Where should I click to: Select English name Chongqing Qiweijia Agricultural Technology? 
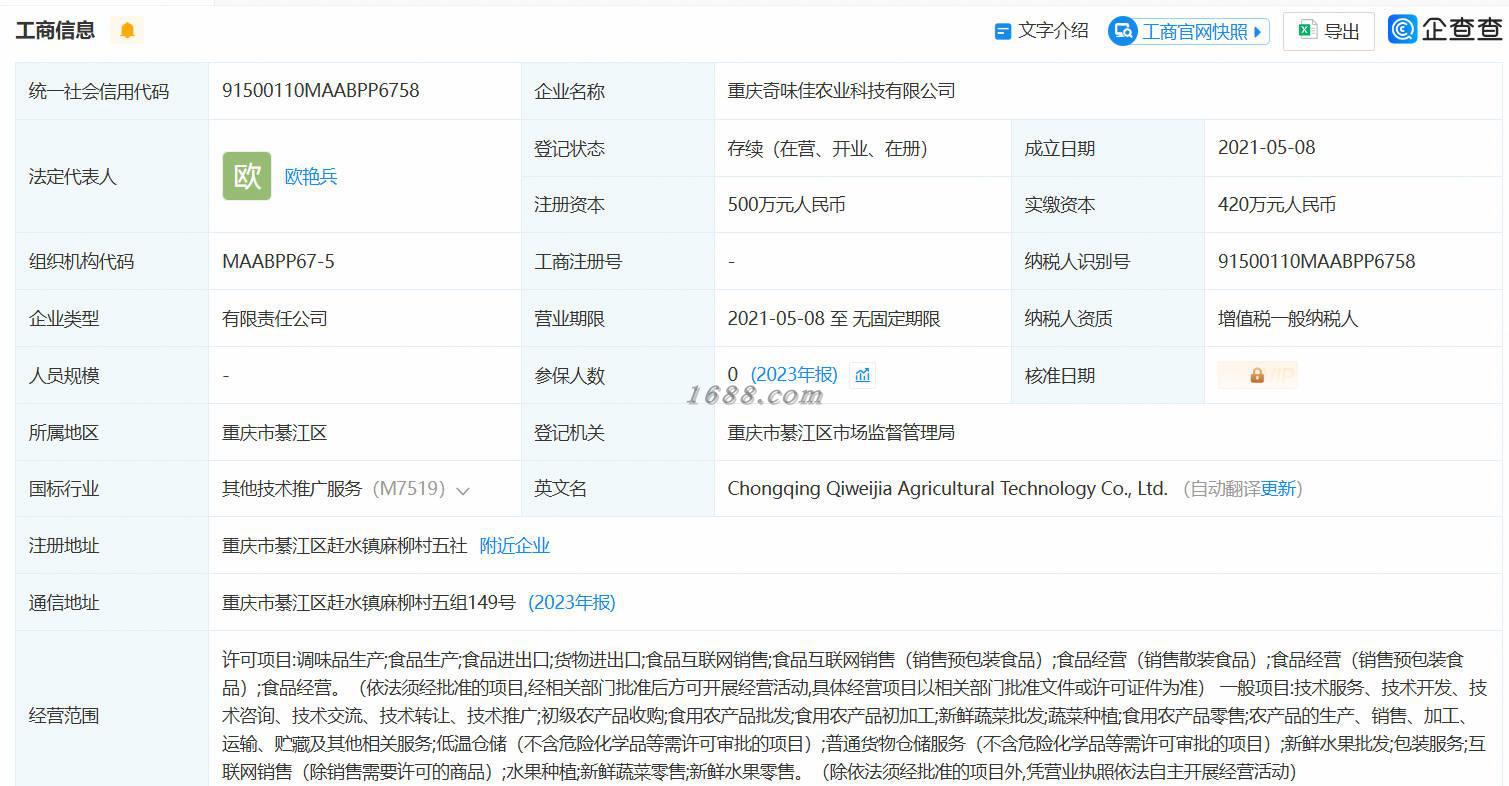point(948,489)
